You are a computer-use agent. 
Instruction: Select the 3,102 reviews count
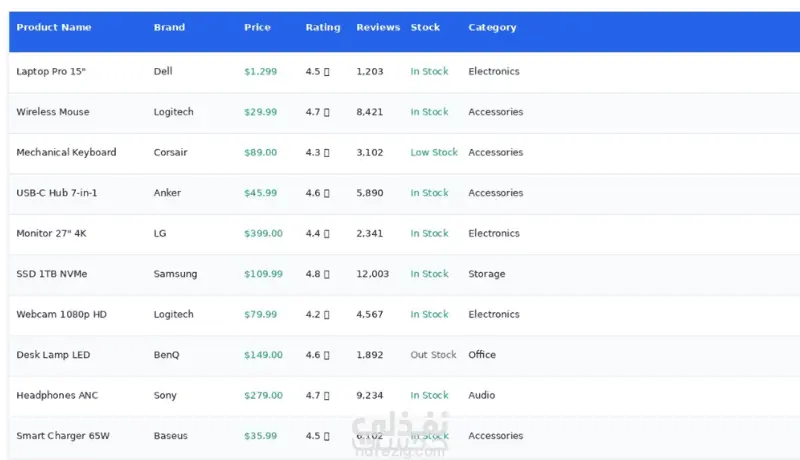click(x=369, y=152)
